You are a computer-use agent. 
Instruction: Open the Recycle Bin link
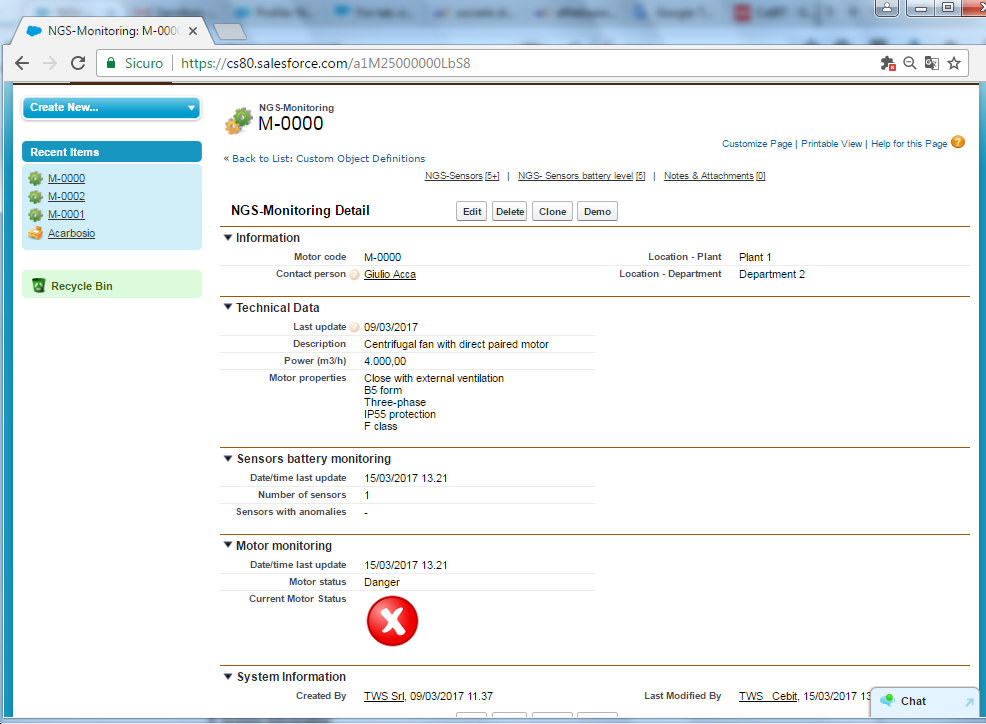click(82, 286)
